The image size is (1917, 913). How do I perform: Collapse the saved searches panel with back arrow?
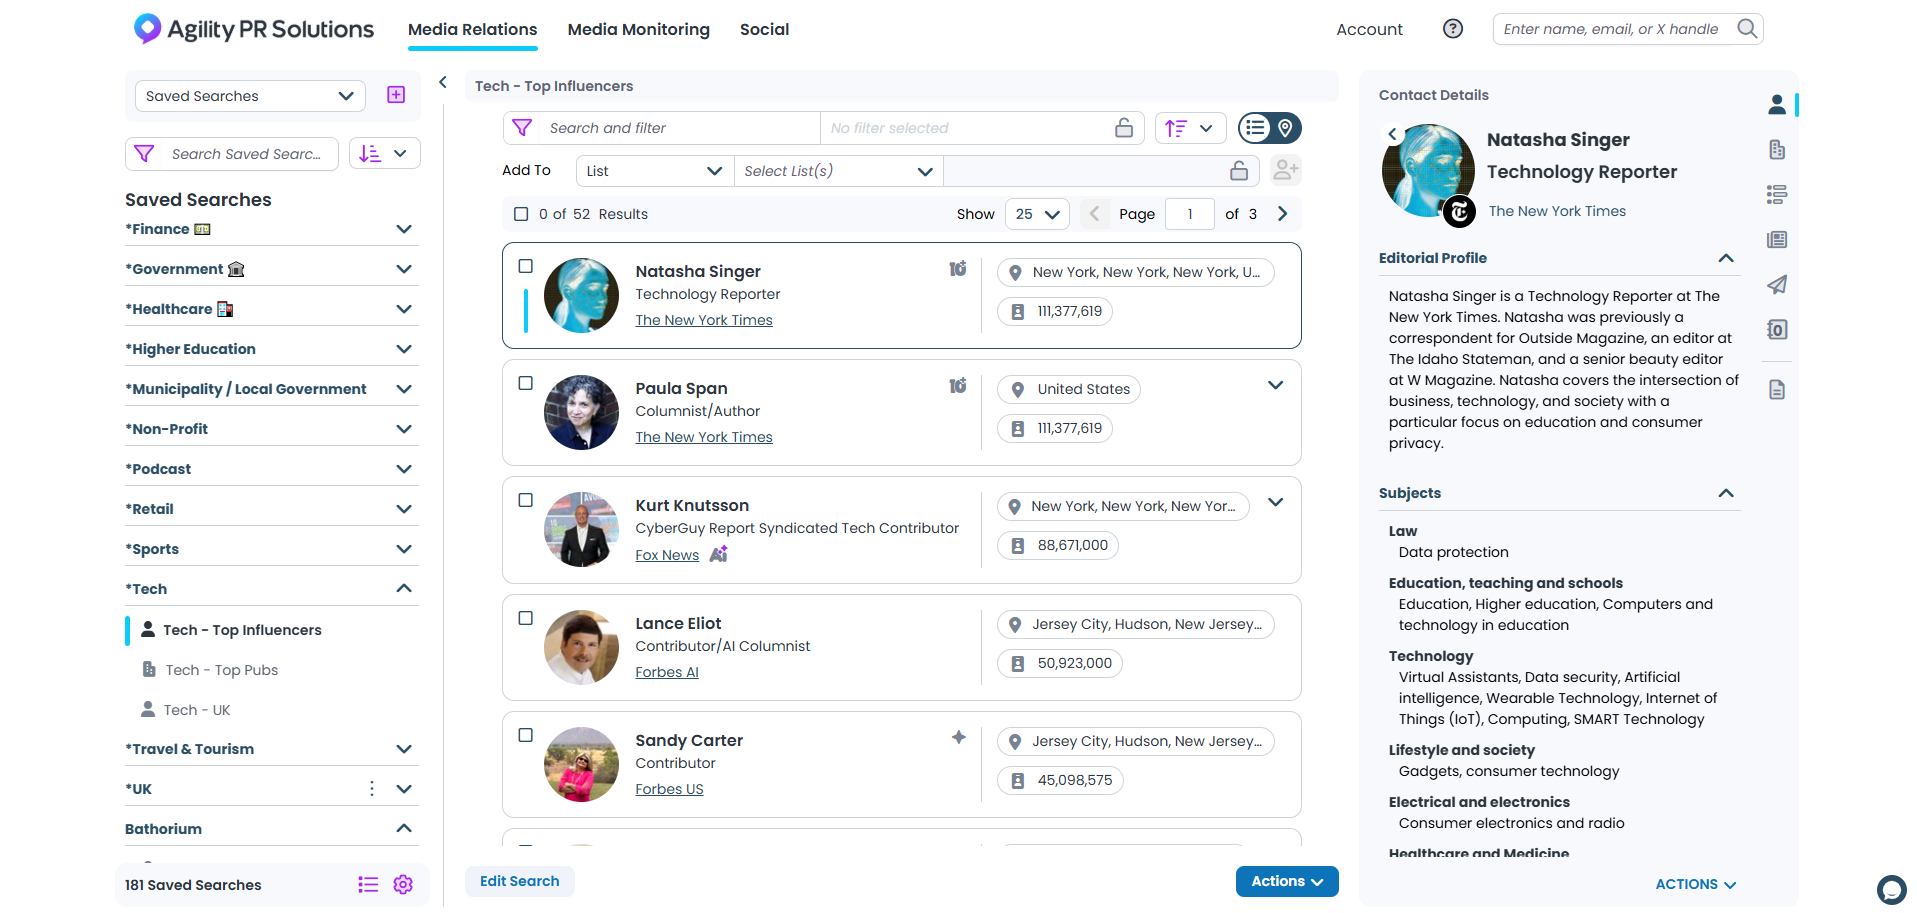click(443, 83)
